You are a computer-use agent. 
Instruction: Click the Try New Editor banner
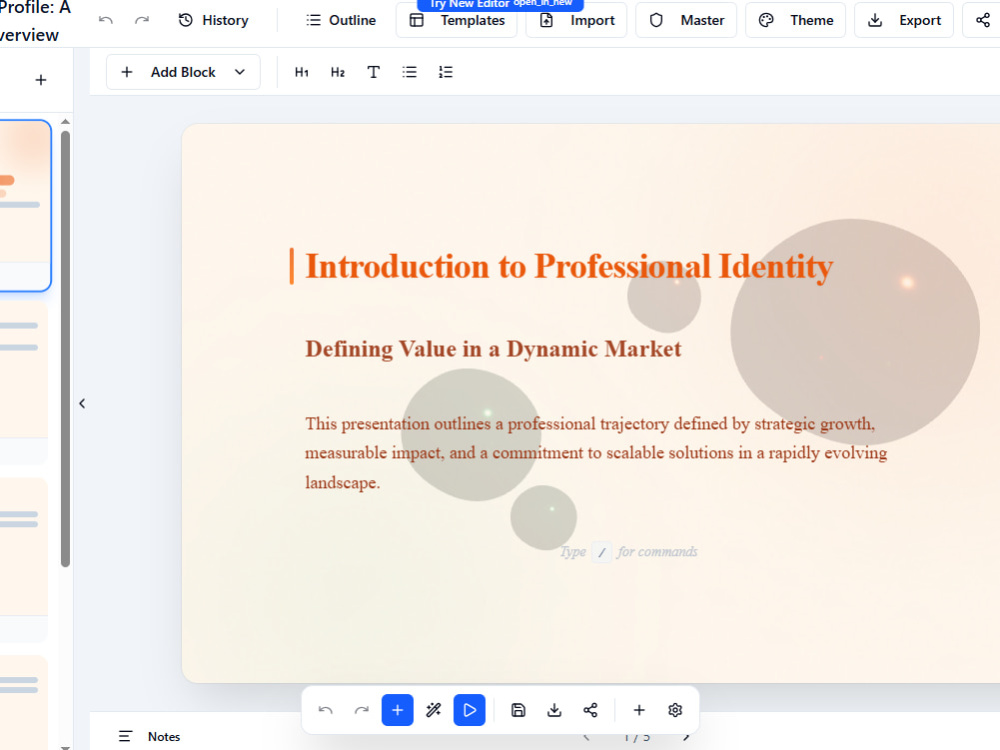[501, 4]
